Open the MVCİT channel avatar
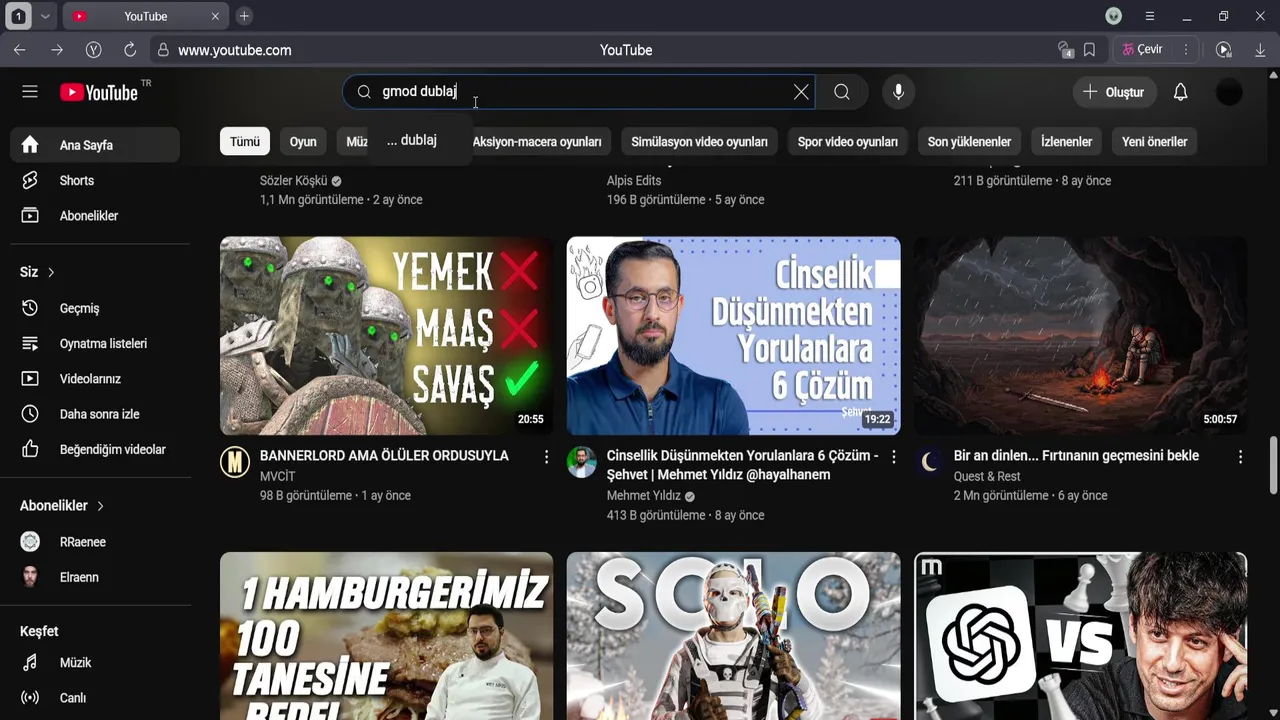The width and height of the screenshot is (1280, 720). pyautogui.click(x=235, y=462)
